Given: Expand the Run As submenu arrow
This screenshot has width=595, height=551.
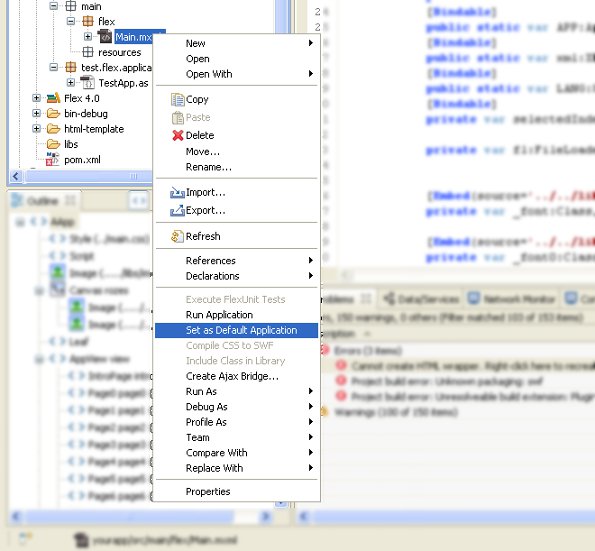Looking at the screenshot, I should (x=311, y=391).
